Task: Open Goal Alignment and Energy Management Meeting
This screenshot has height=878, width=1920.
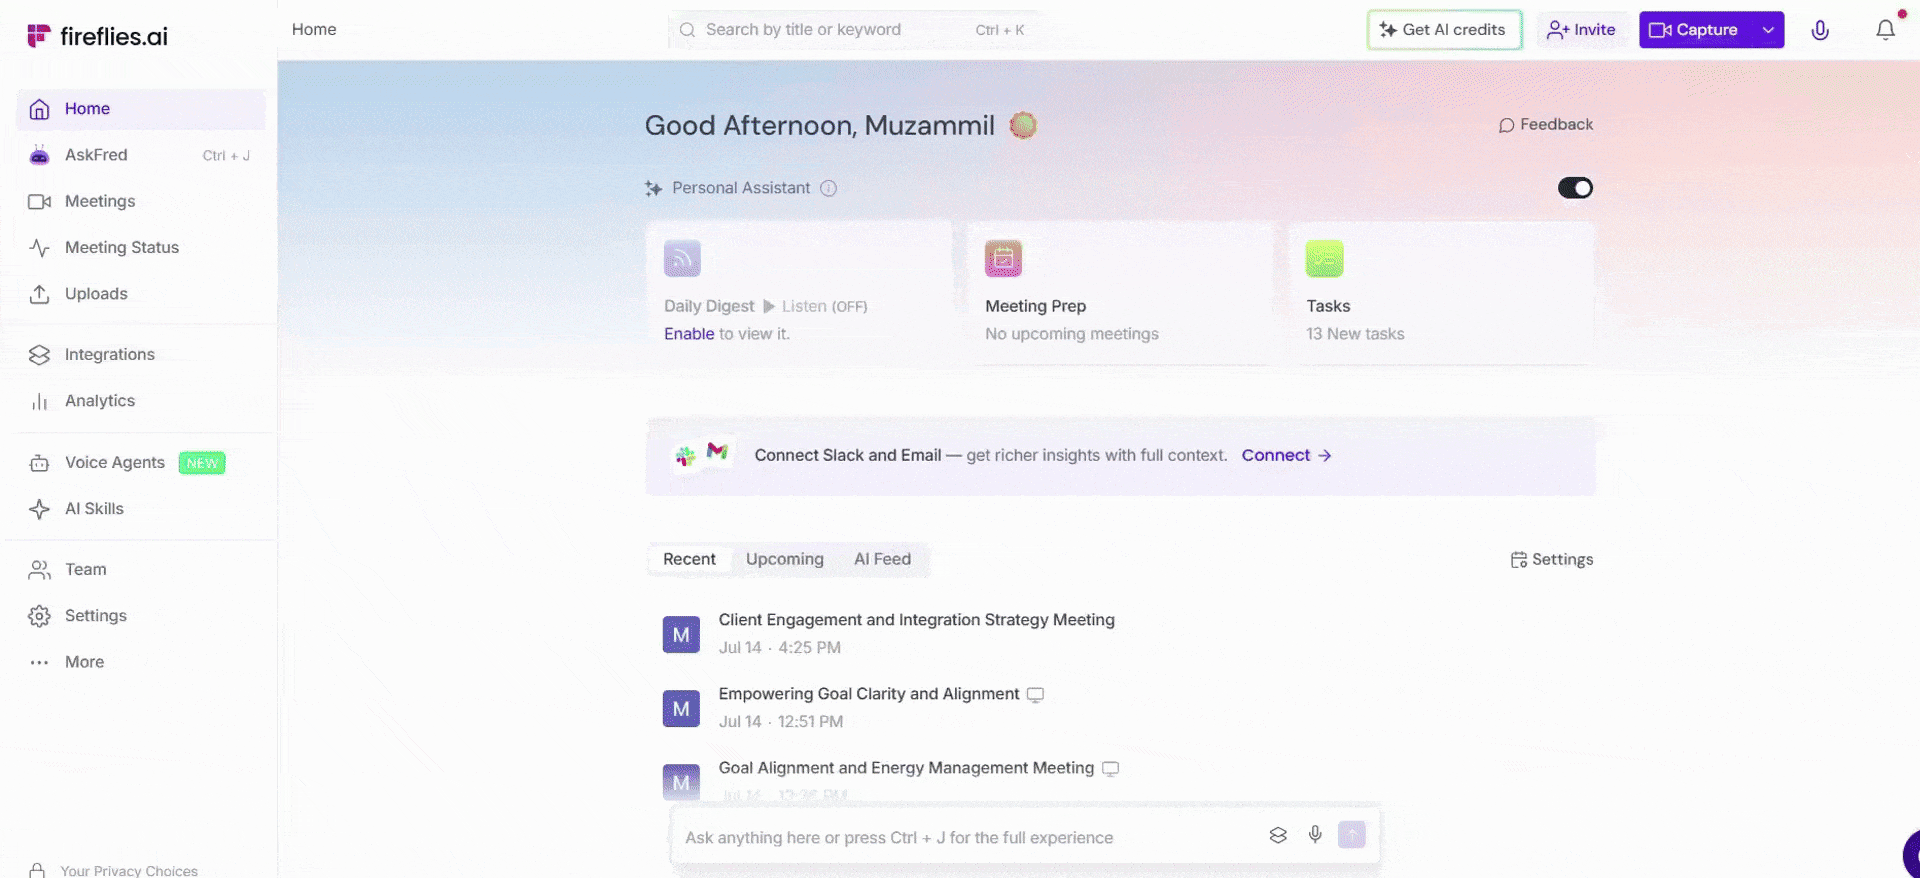Action: [x=906, y=768]
